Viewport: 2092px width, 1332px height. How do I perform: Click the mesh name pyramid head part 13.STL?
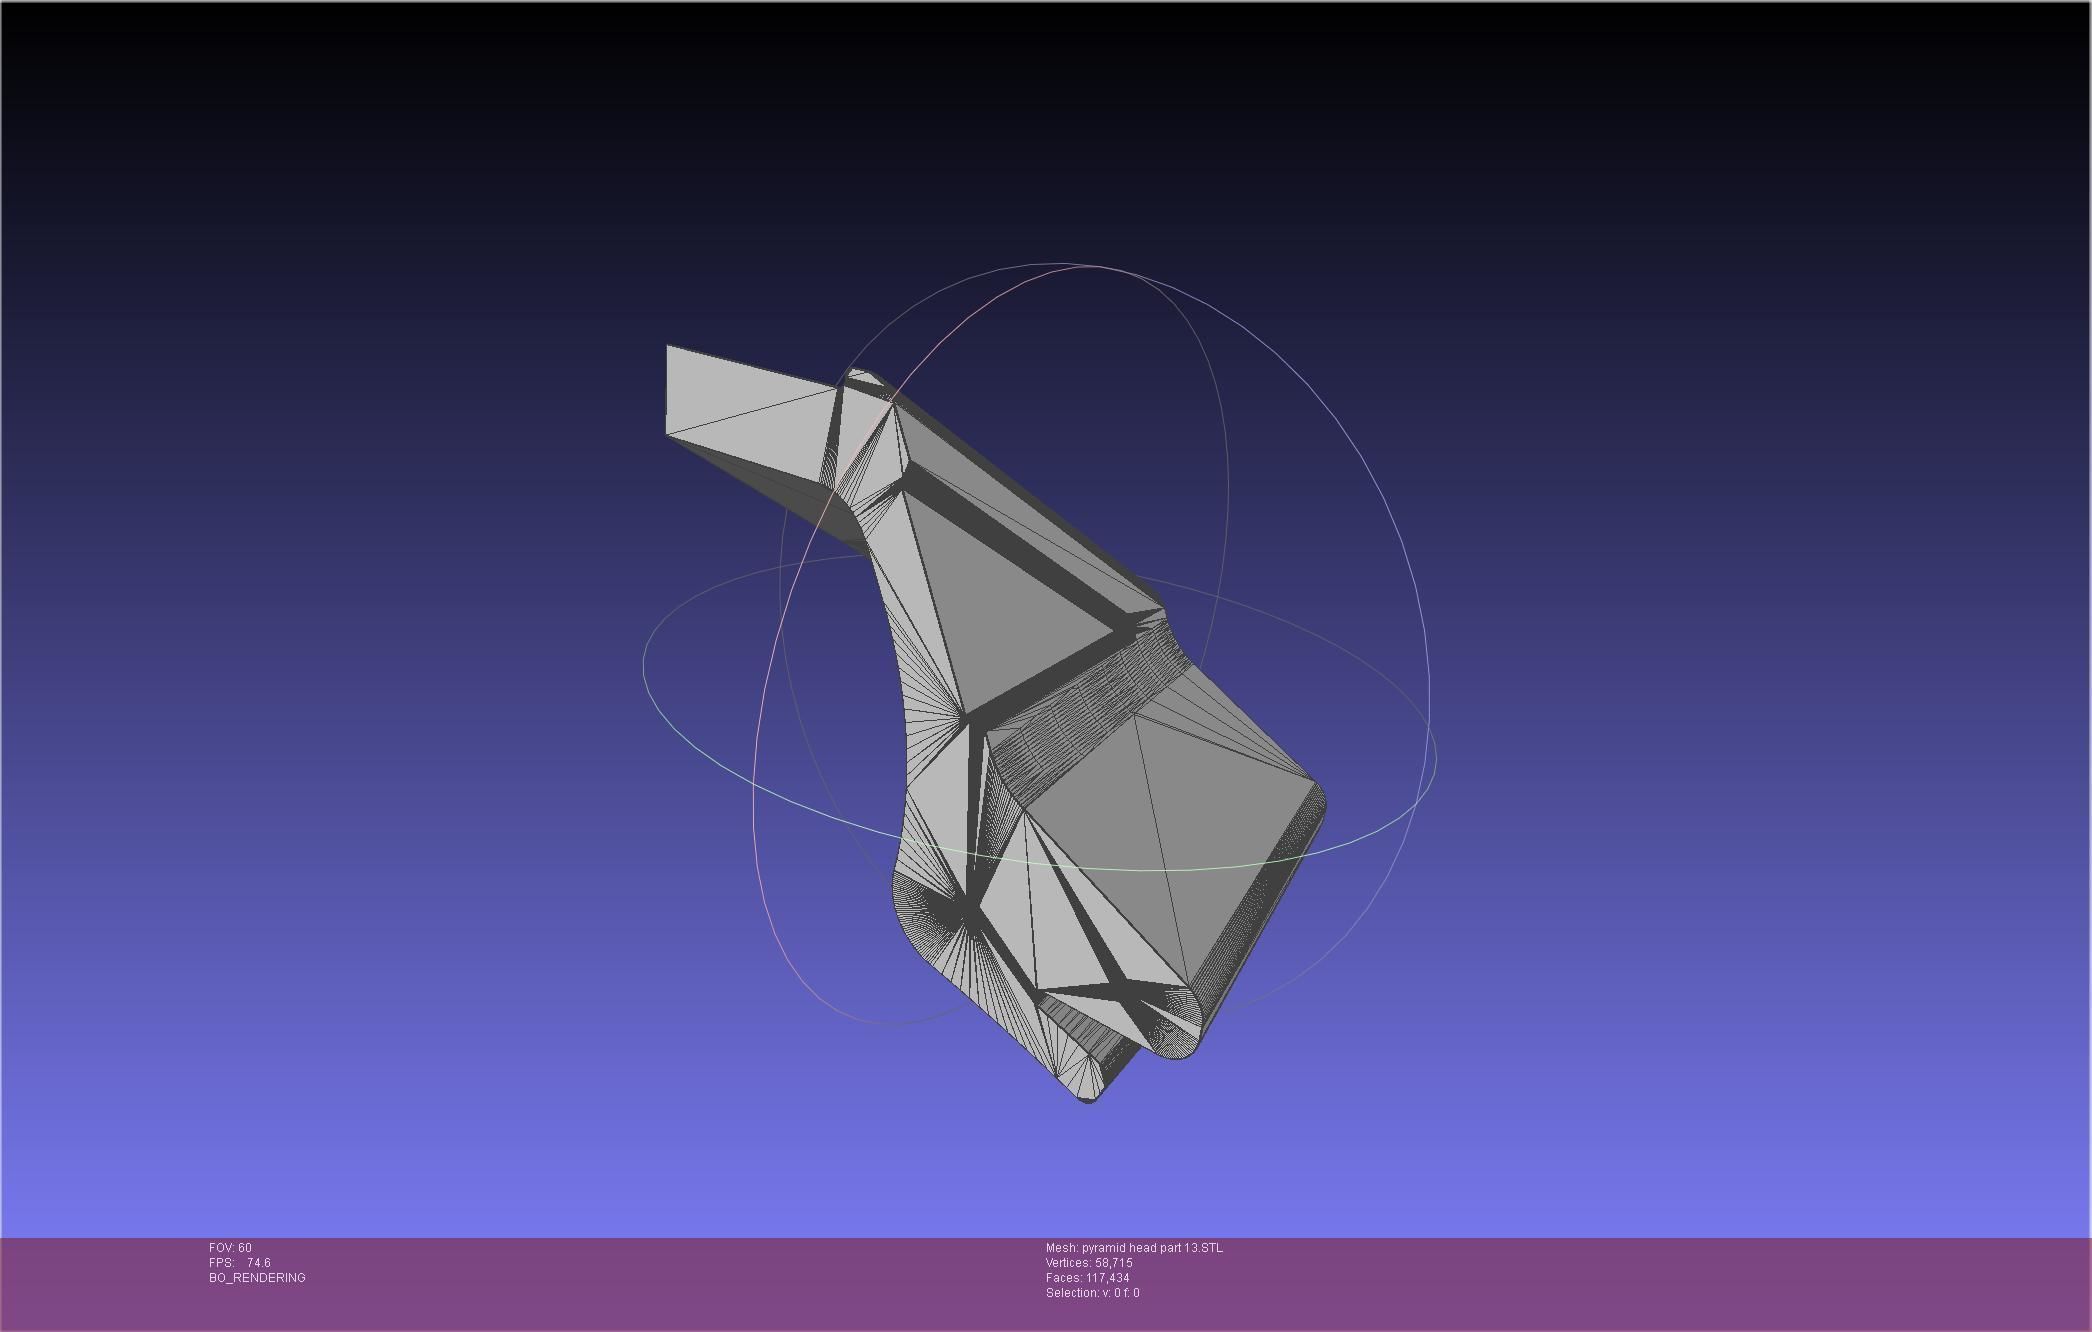pyautogui.click(x=1134, y=1248)
